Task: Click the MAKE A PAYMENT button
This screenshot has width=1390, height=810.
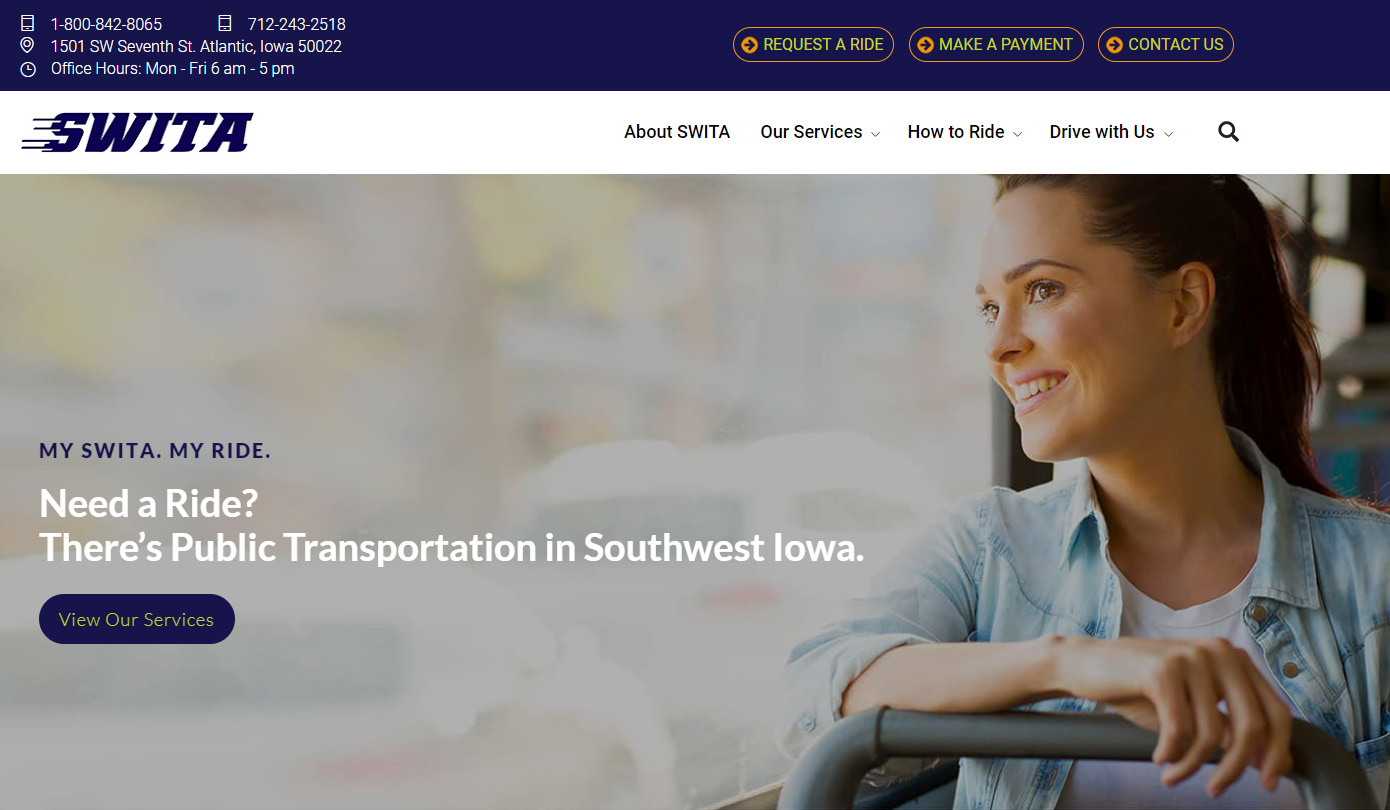Action: [996, 44]
